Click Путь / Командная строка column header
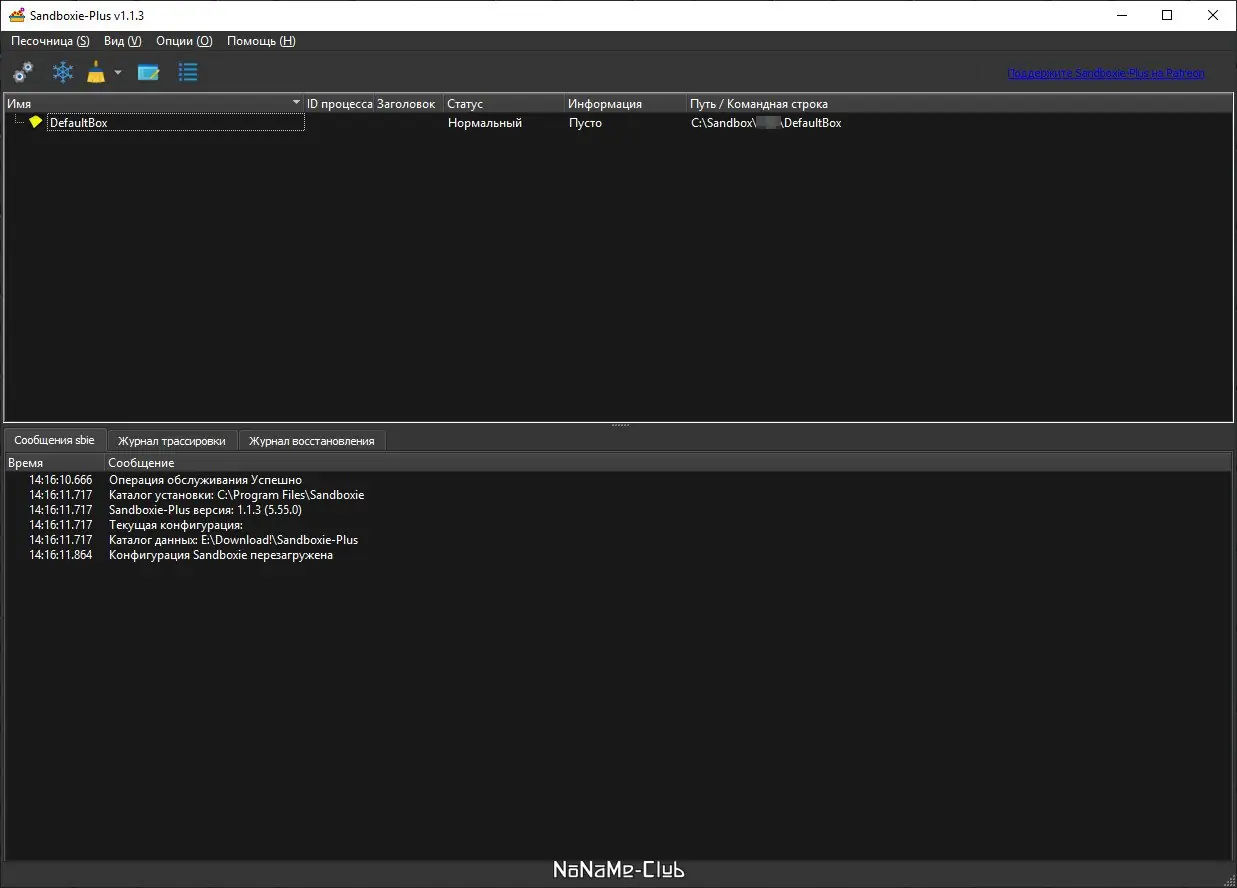Image resolution: width=1237 pixels, height=888 pixels. [x=959, y=103]
